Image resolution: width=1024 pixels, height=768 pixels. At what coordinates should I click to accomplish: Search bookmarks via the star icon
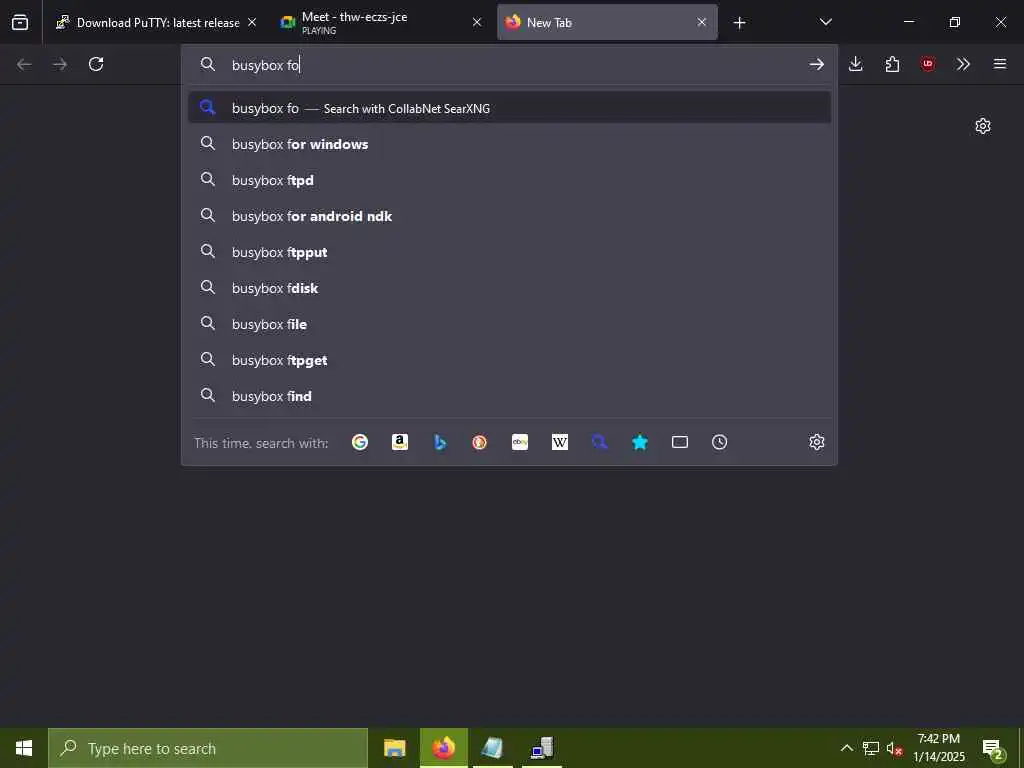click(x=640, y=442)
